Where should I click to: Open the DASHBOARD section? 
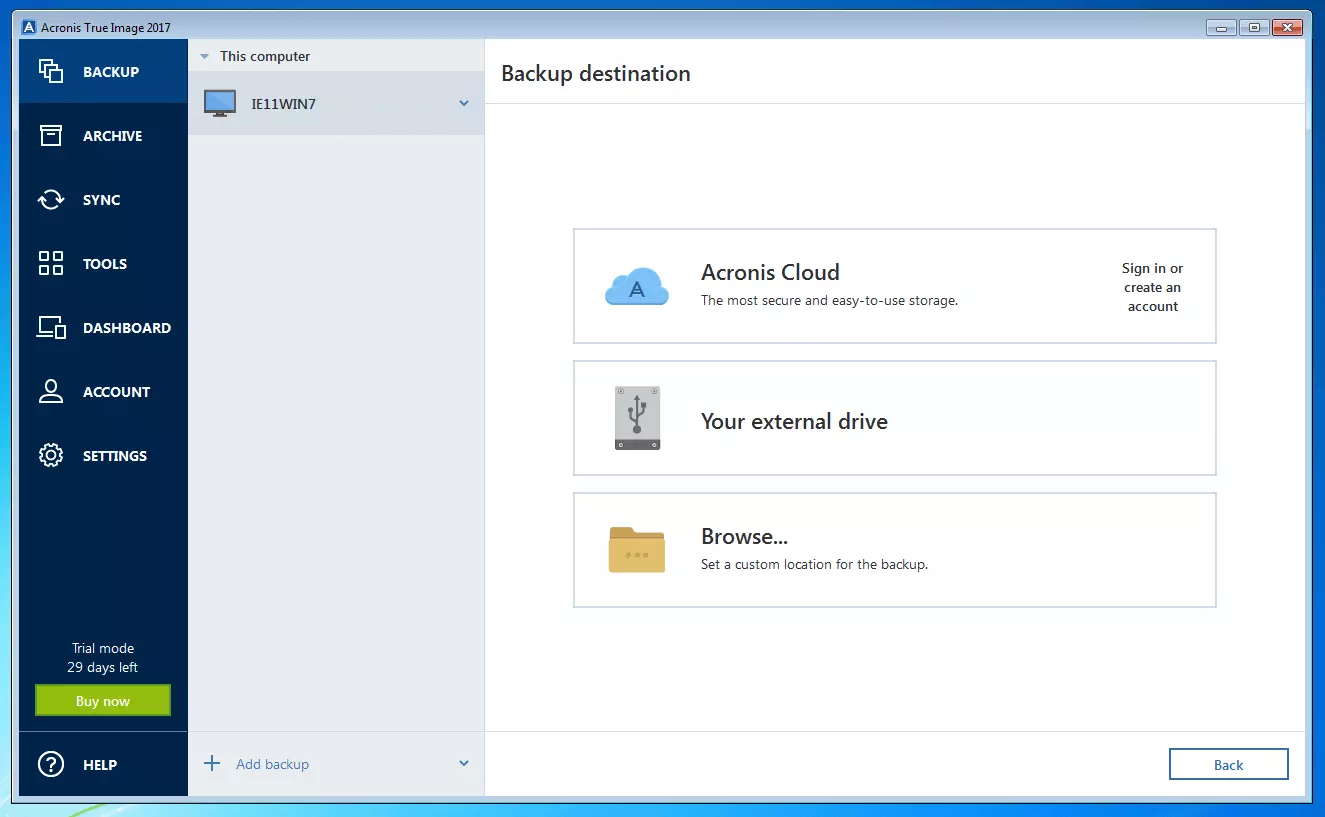(103, 328)
